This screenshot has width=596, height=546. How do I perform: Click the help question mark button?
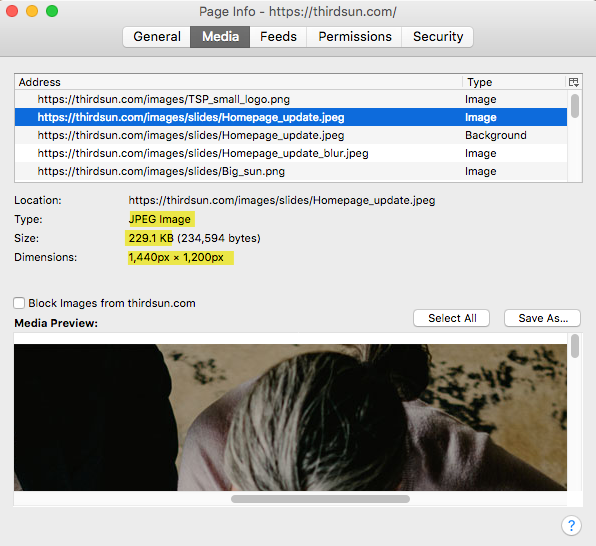571,526
